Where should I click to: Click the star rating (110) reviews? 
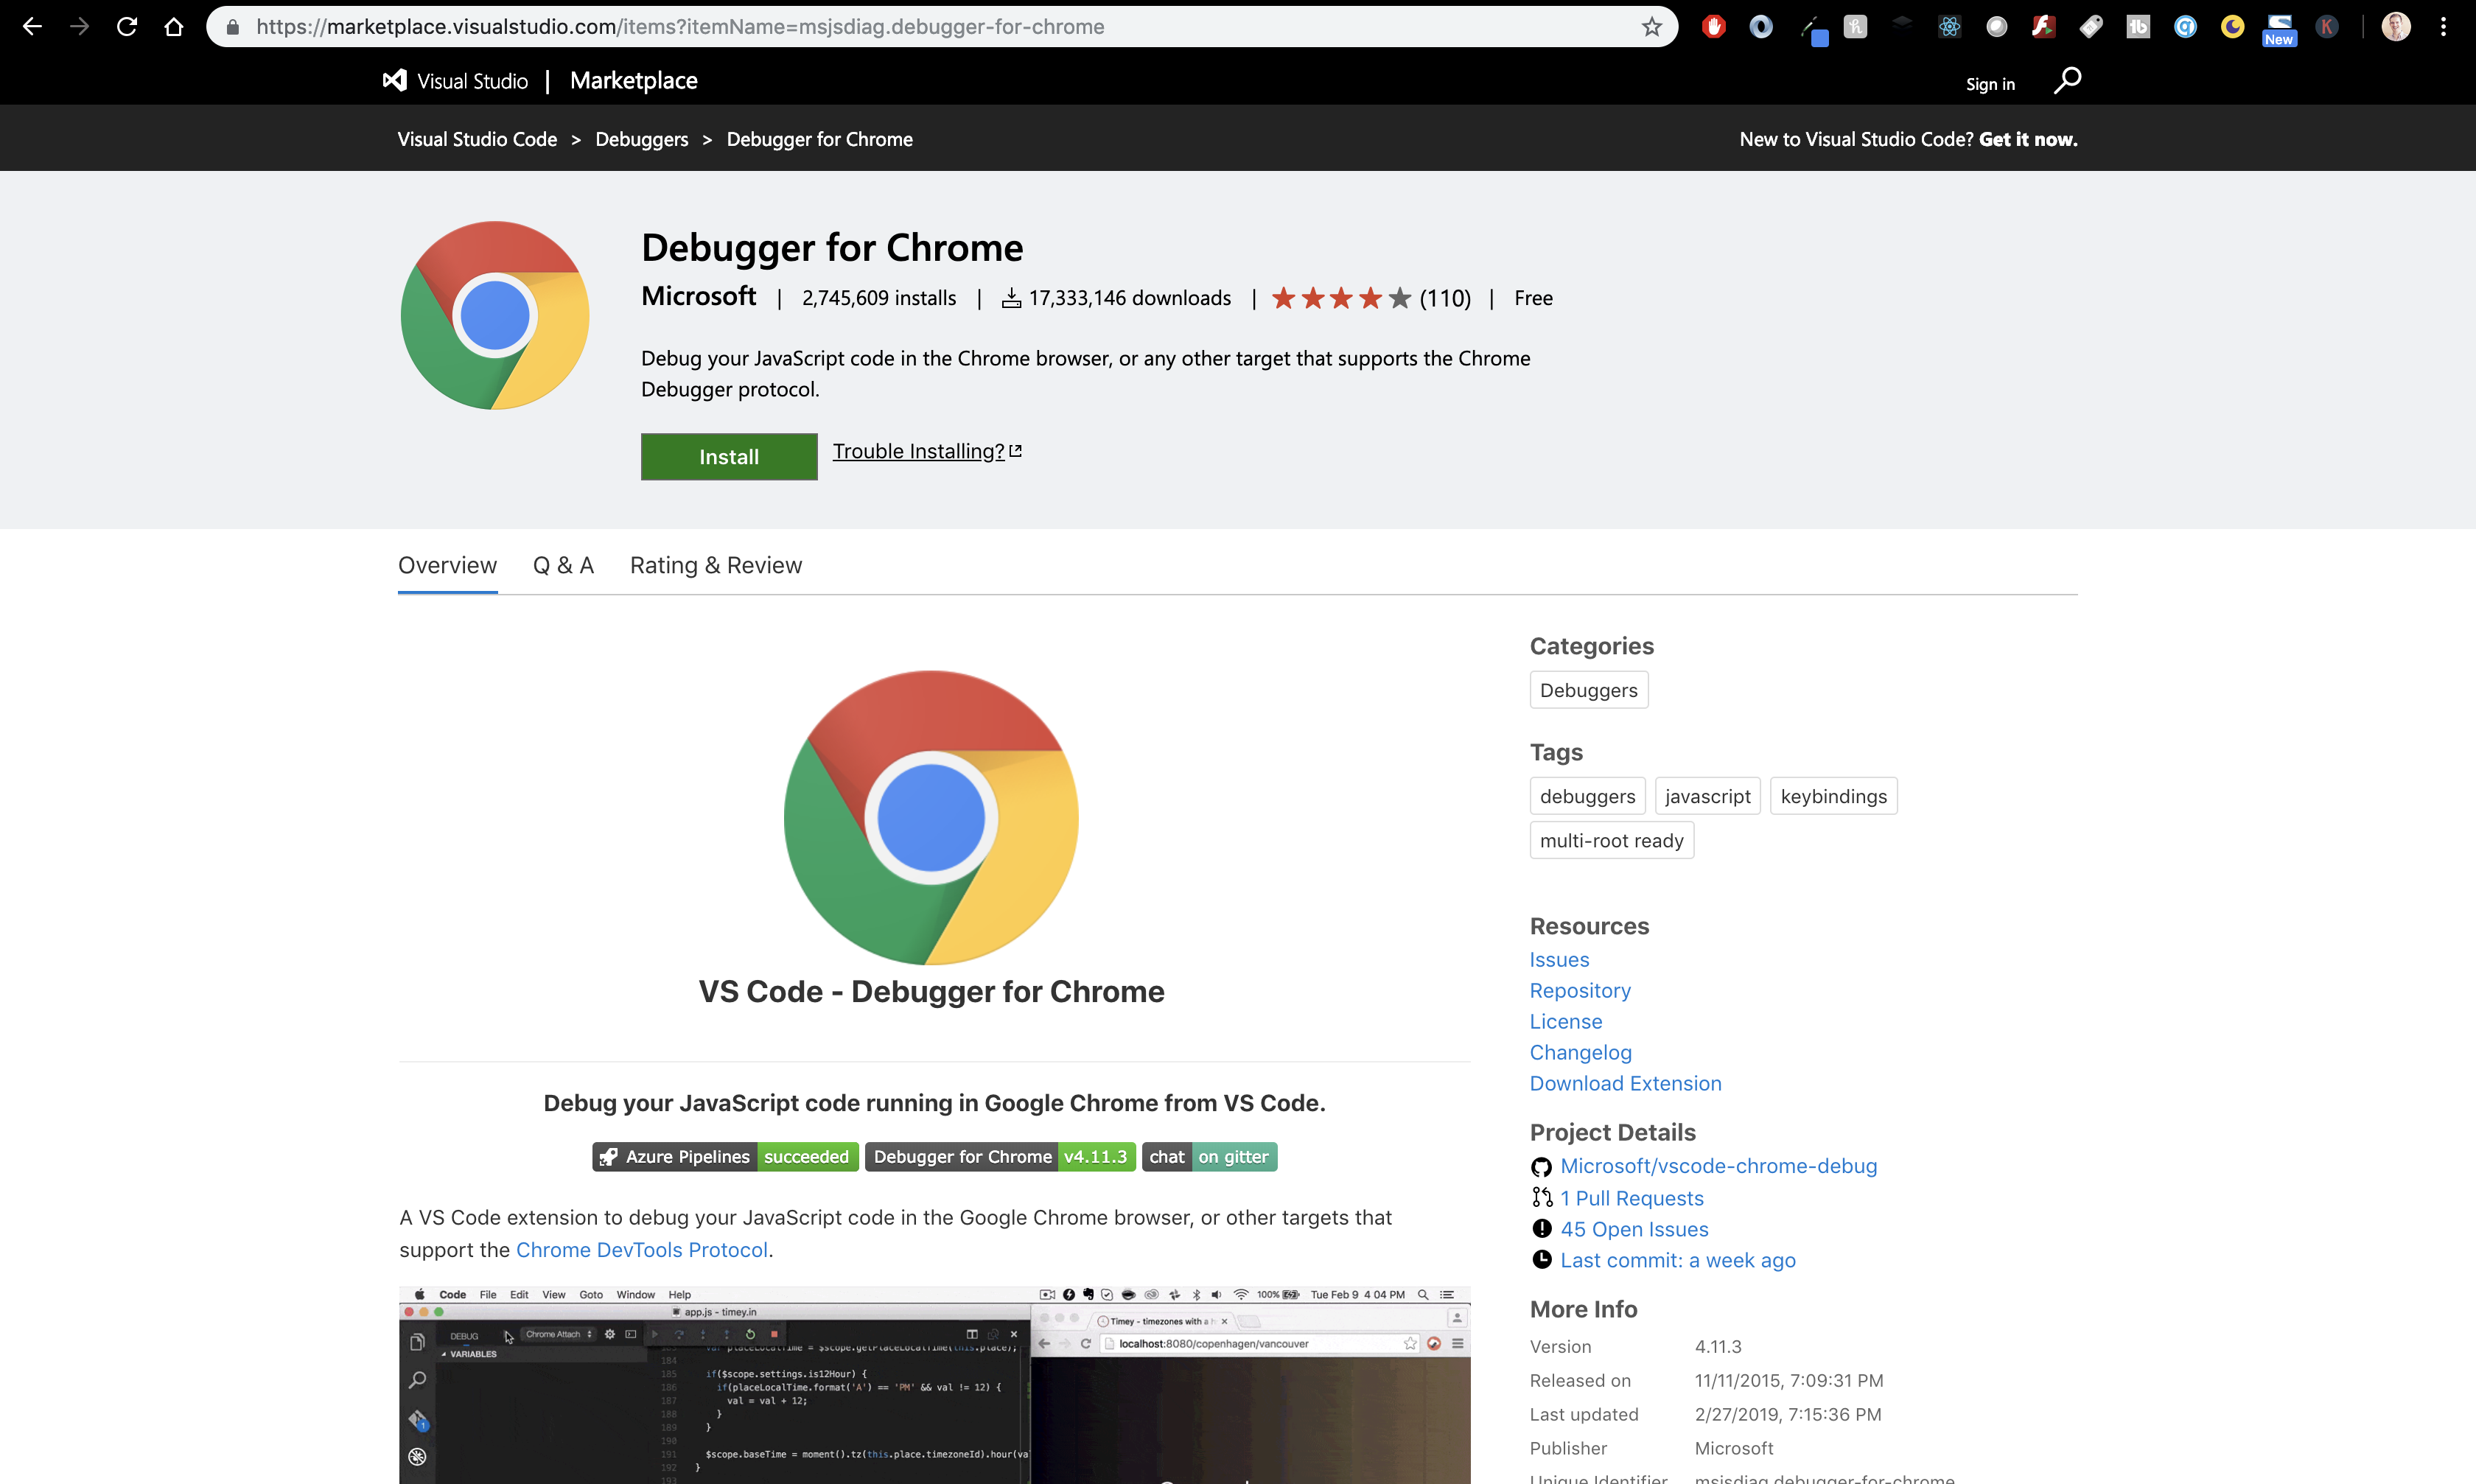[x=1371, y=298]
